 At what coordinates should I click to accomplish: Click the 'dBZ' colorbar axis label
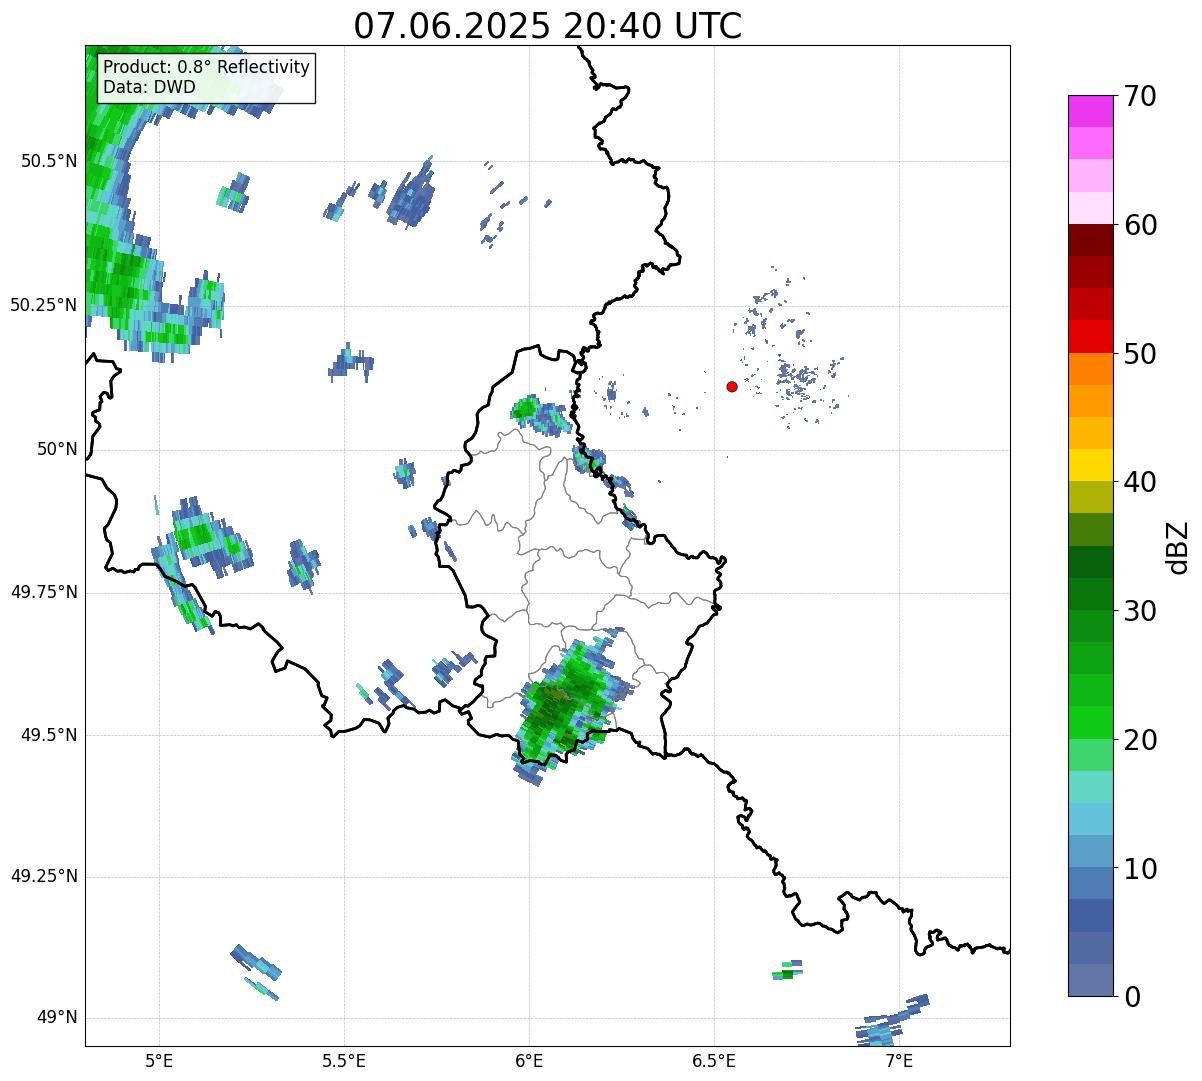(x=1178, y=546)
